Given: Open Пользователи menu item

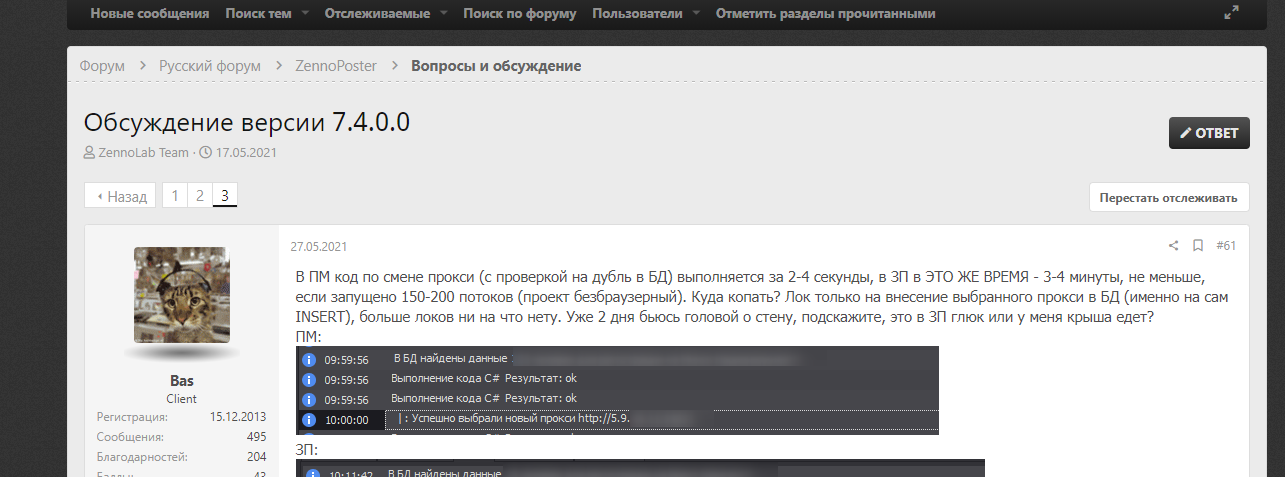Looking at the screenshot, I should pyautogui.click(x=637, y=14).
